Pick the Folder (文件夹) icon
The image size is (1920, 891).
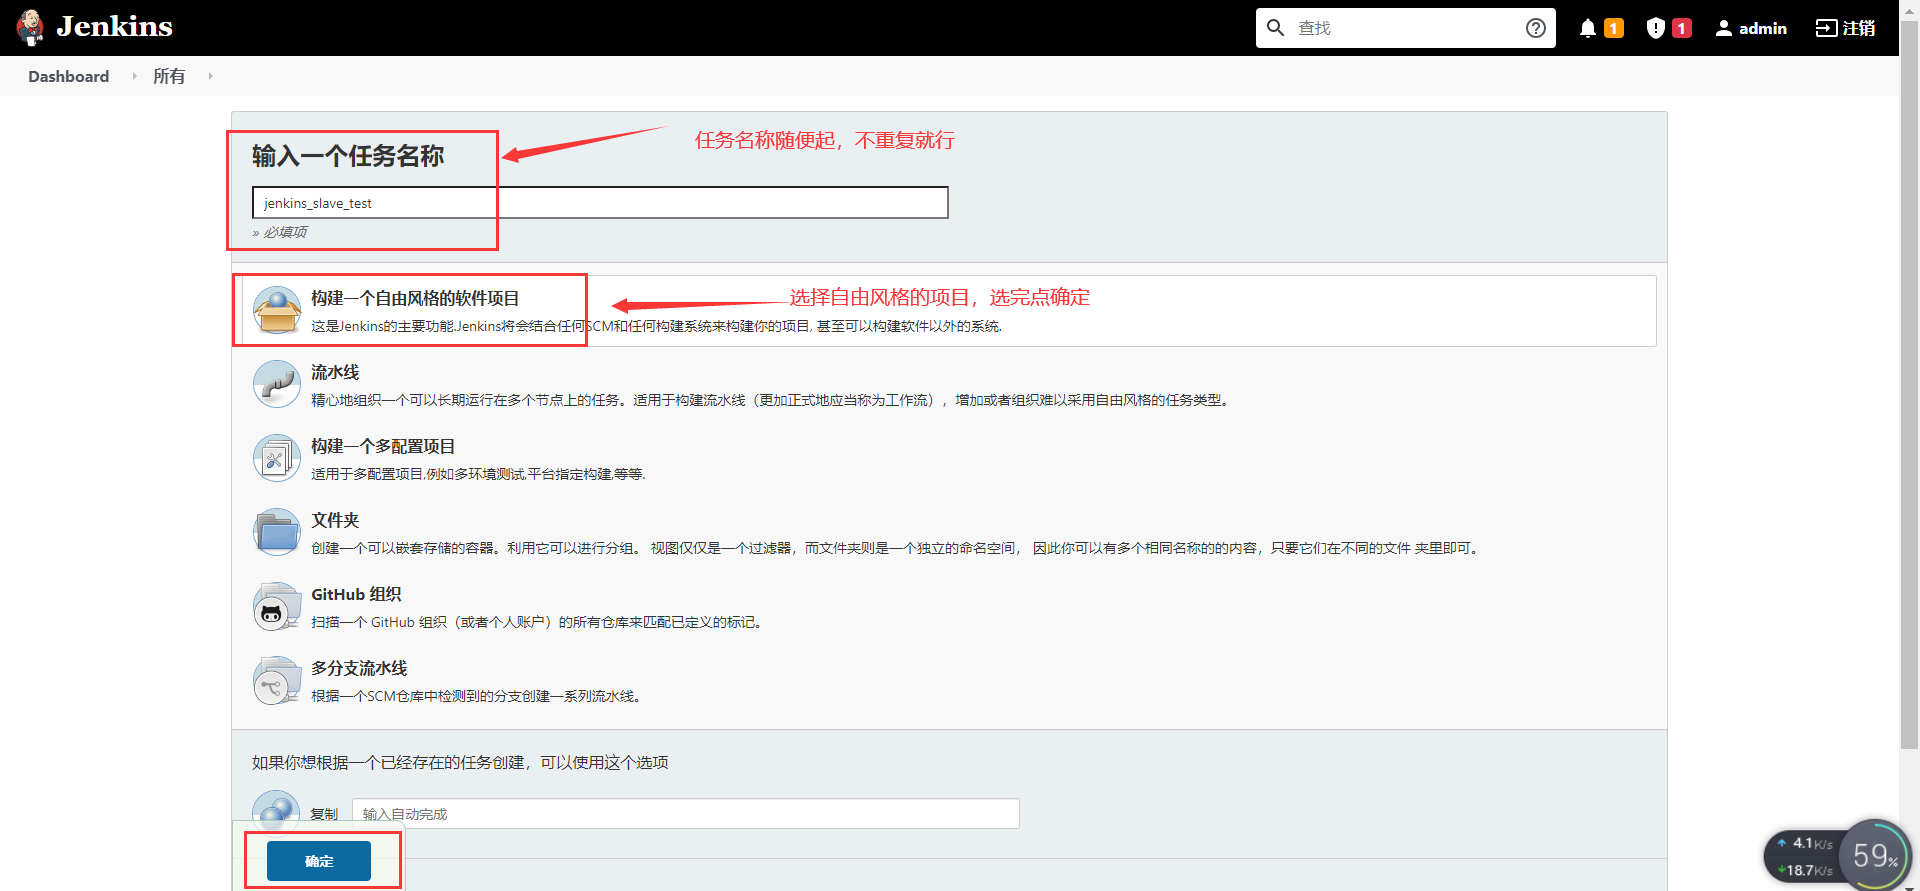click(x=277, y=533)
